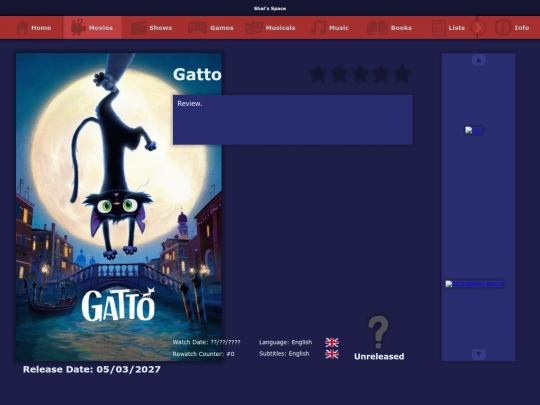Go to the Books section

389,28
